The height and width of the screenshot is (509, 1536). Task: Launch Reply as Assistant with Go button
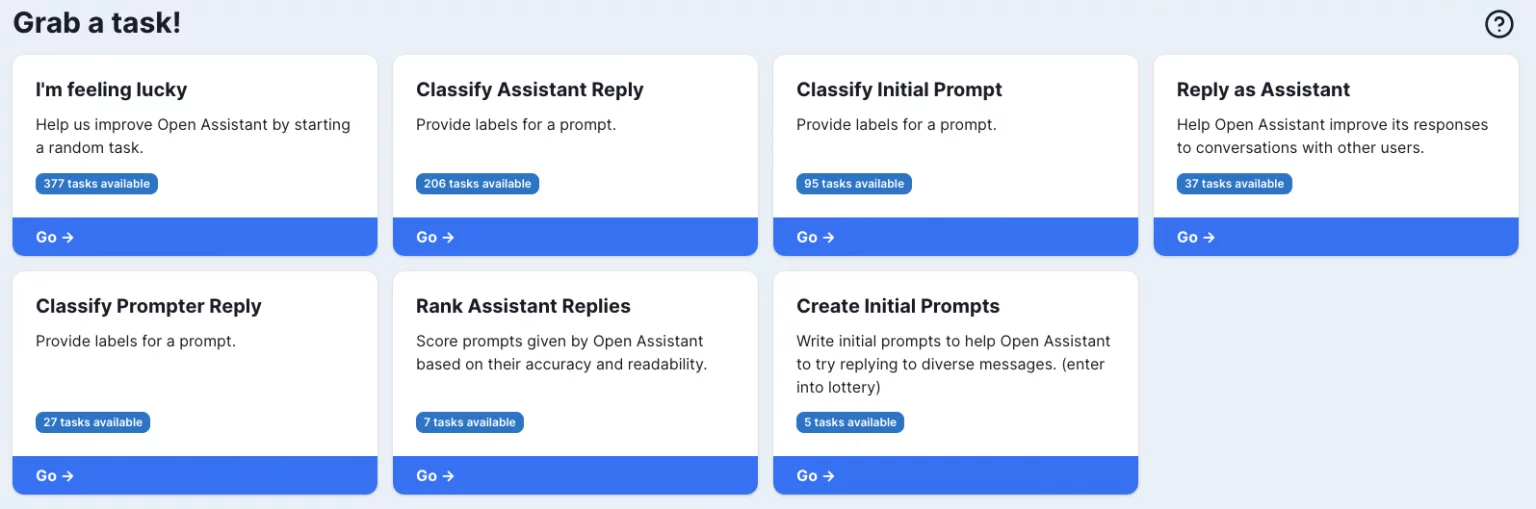pos(1336,237)
